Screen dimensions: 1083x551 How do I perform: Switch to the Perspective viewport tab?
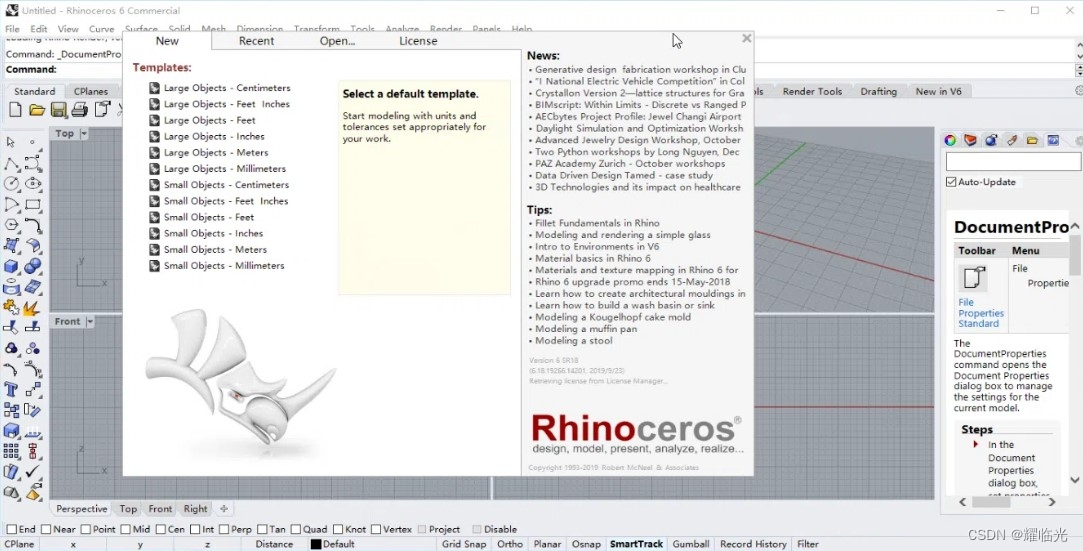click(82, 509)
